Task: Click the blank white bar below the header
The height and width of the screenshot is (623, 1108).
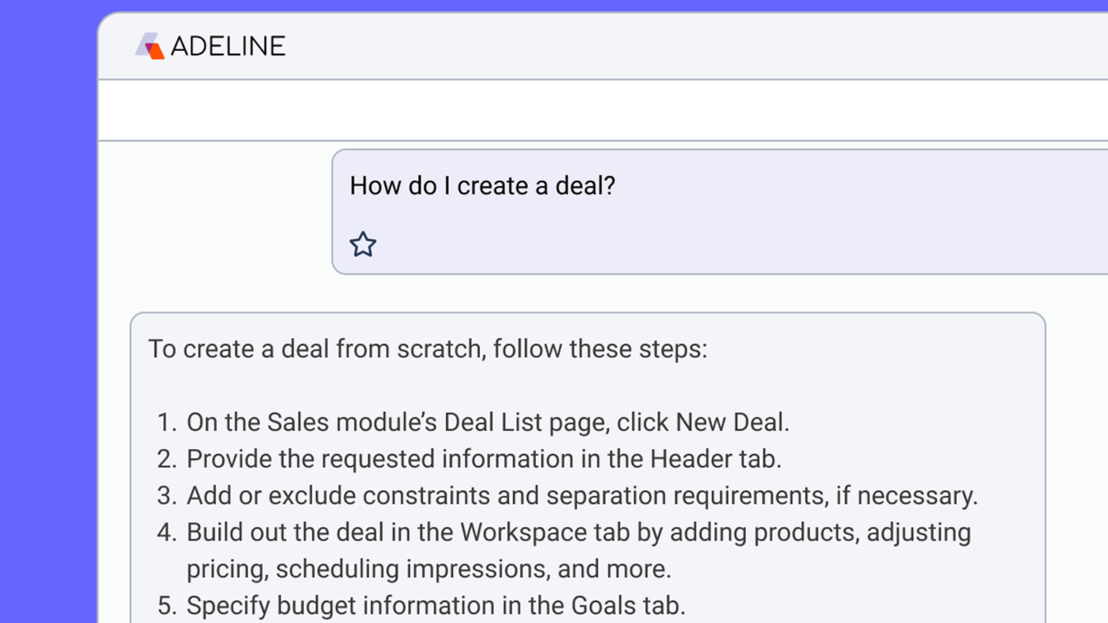Action: click(600, 110)
